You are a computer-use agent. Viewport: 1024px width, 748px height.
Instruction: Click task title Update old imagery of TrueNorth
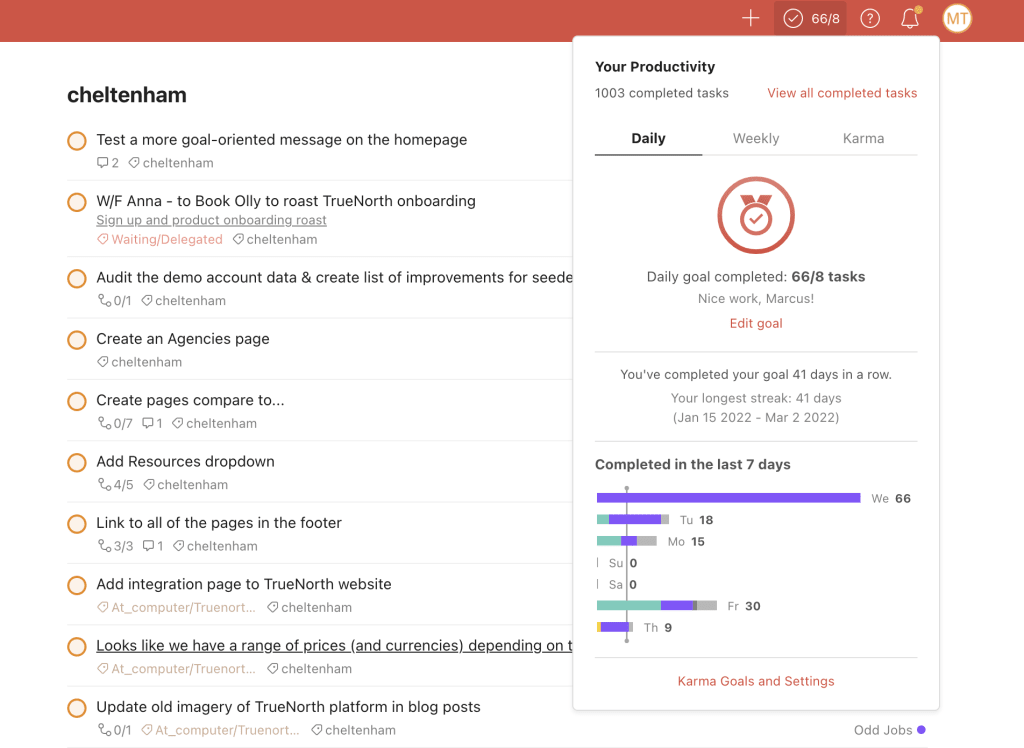[288, 707]
